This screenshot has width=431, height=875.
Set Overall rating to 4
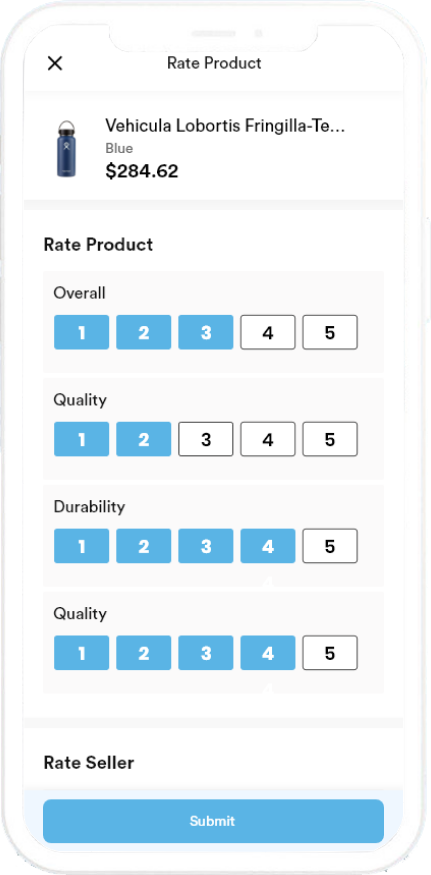click(x=267, y=333)
